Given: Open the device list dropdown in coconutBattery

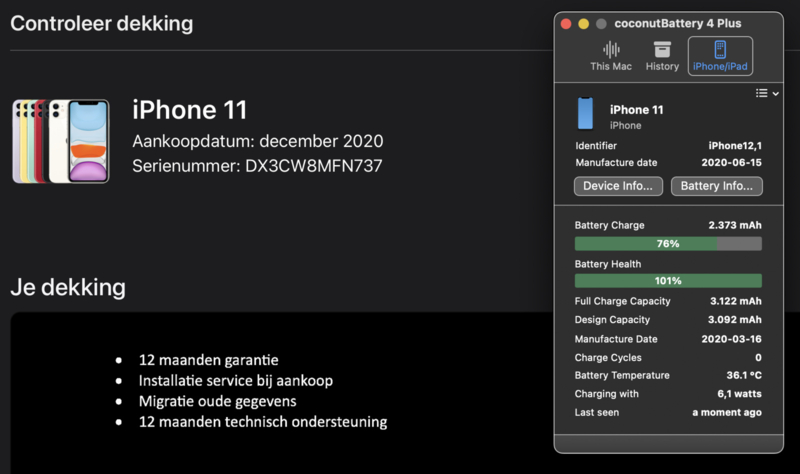Looking at the screenshot, I should pyautogui.click(x=767, y=93).
